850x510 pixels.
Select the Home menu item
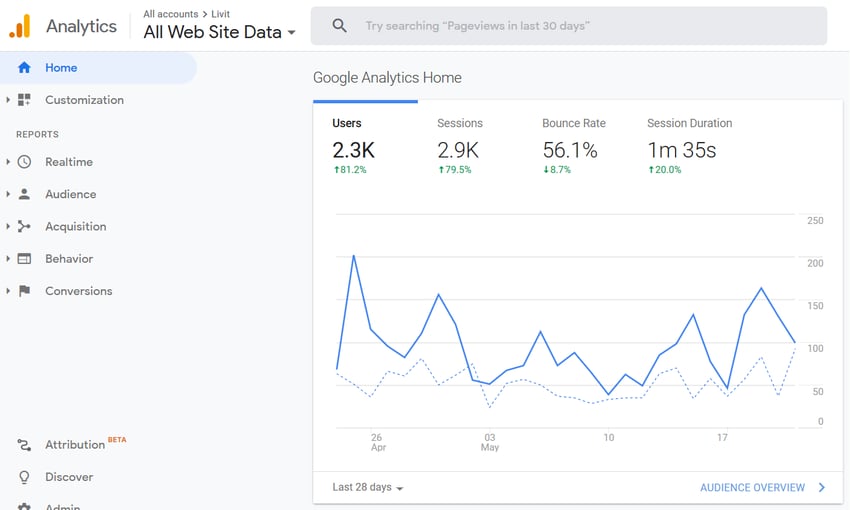[98, 68]
